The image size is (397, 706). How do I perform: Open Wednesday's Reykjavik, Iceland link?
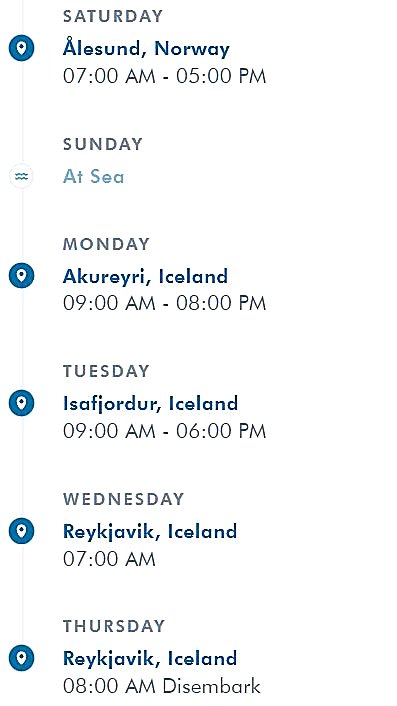pos(150,532)
